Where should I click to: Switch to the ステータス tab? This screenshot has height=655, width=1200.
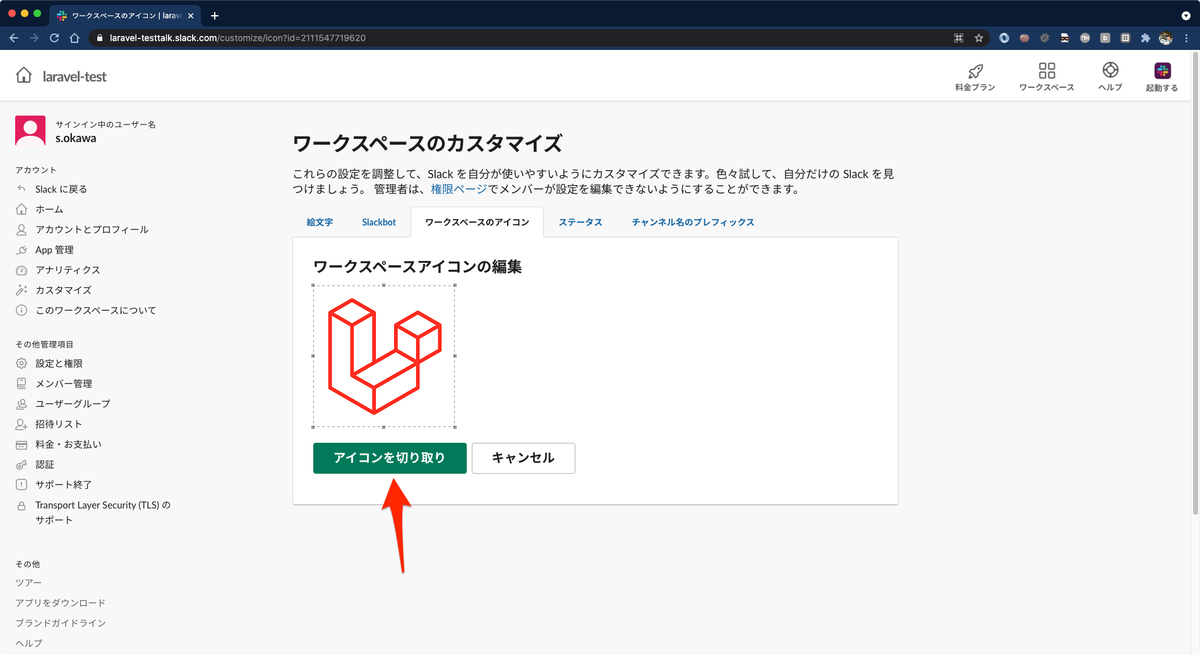pyautogui.click(x=580, y=222)
